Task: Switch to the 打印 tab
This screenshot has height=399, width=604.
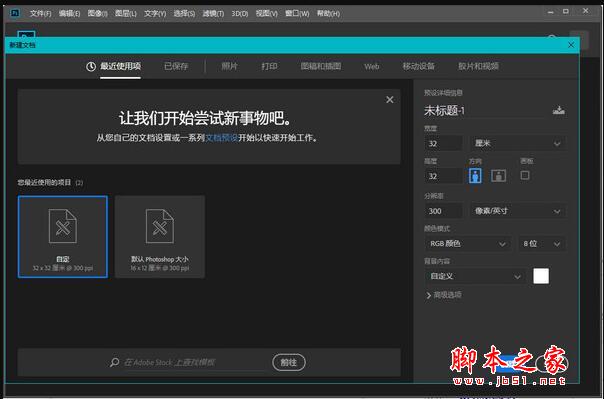Action: 269,66
